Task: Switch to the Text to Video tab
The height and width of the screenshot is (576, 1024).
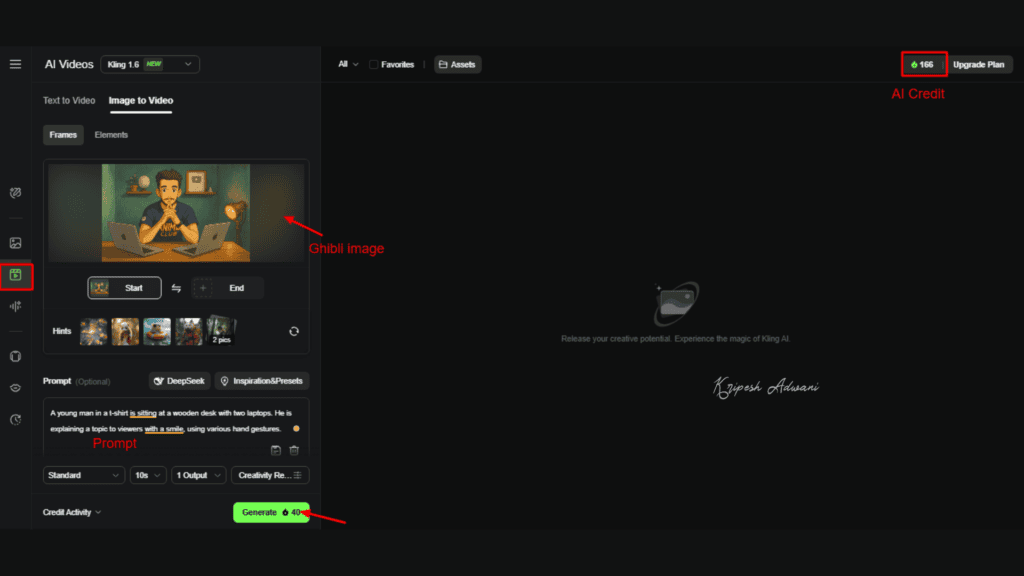Action: click(68, 100)
